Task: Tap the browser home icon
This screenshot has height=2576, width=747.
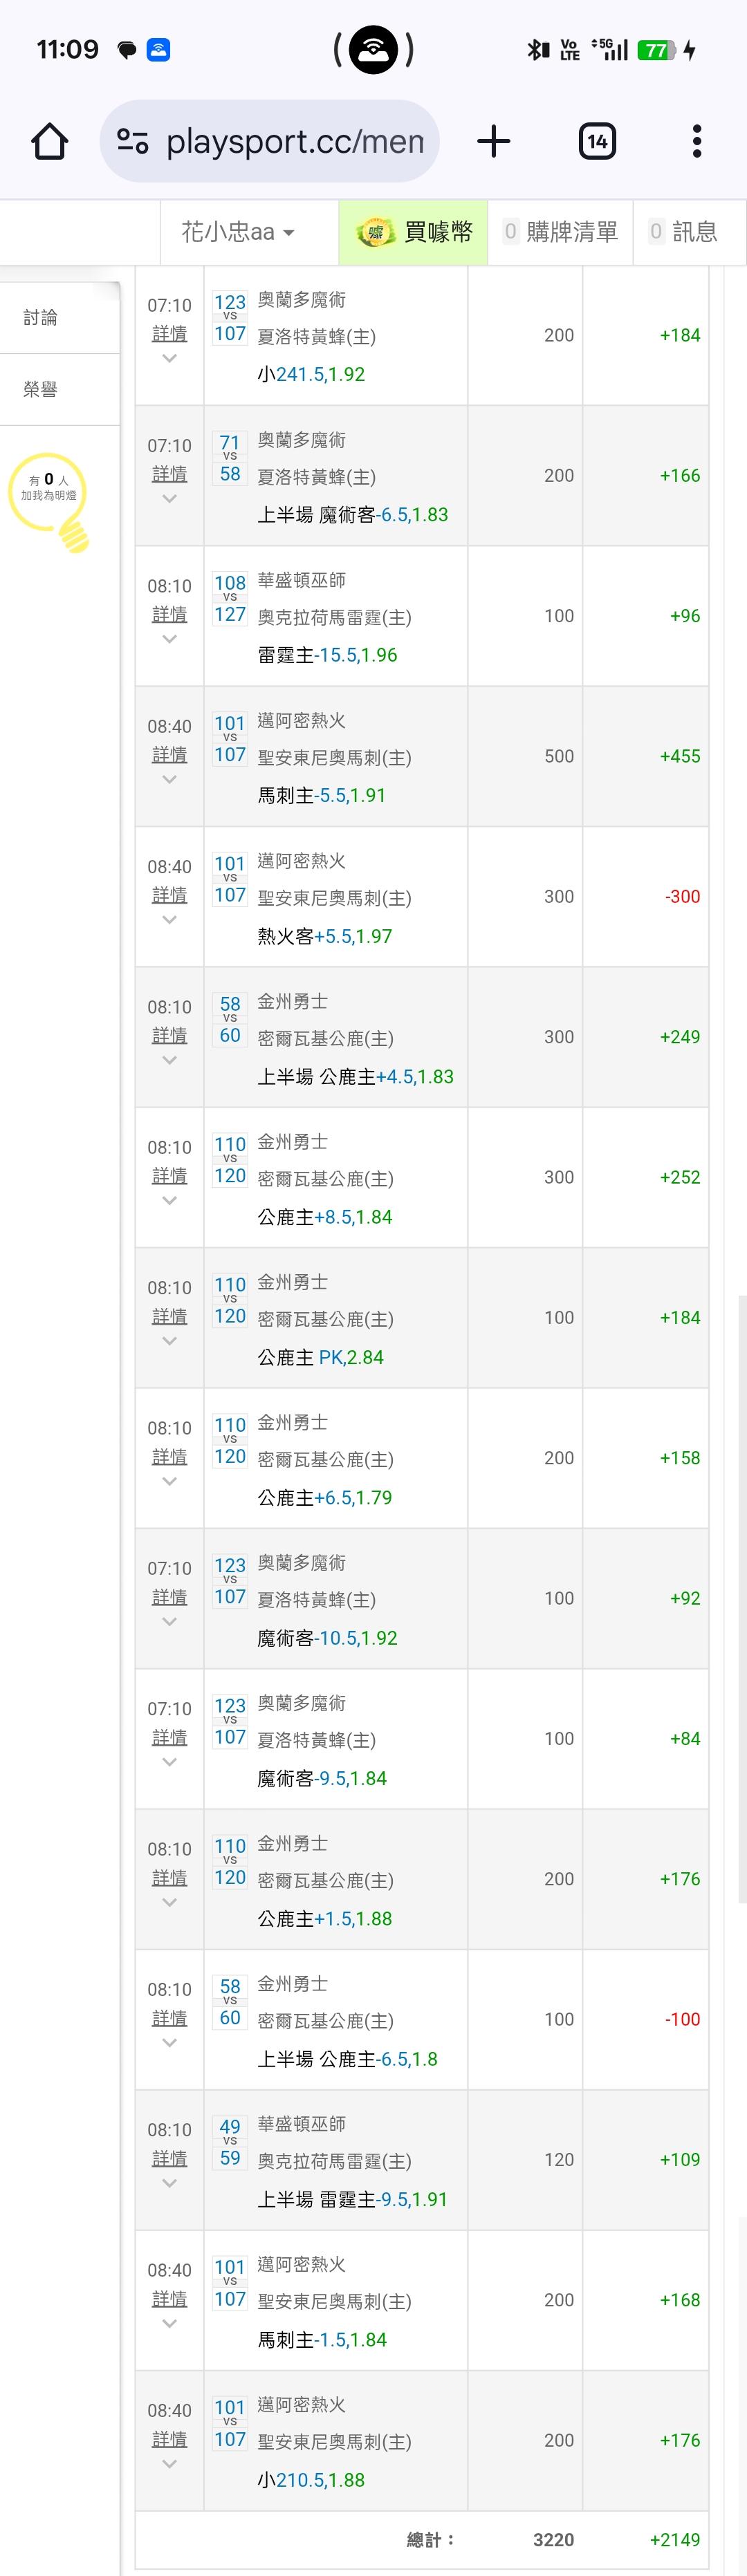Action: [49, 141]
